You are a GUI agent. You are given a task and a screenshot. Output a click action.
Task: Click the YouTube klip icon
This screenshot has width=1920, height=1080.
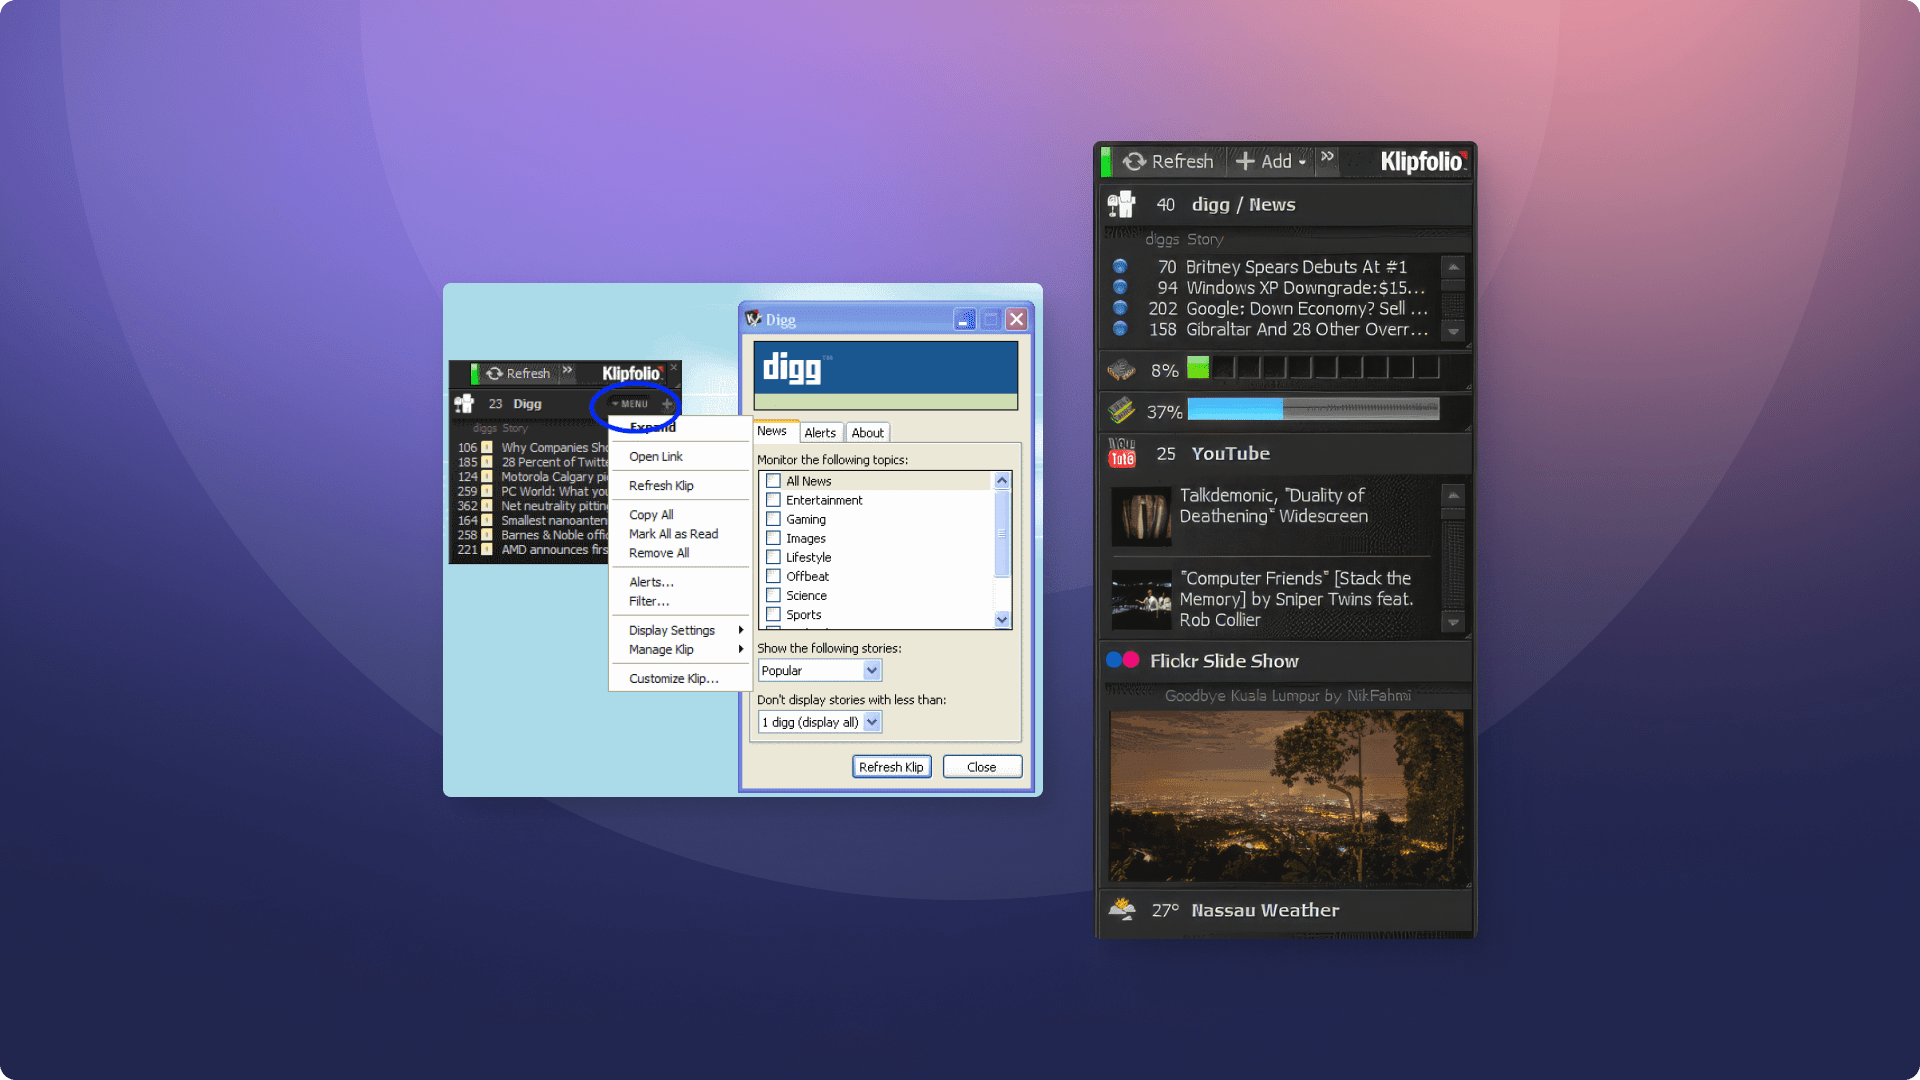1121,454
